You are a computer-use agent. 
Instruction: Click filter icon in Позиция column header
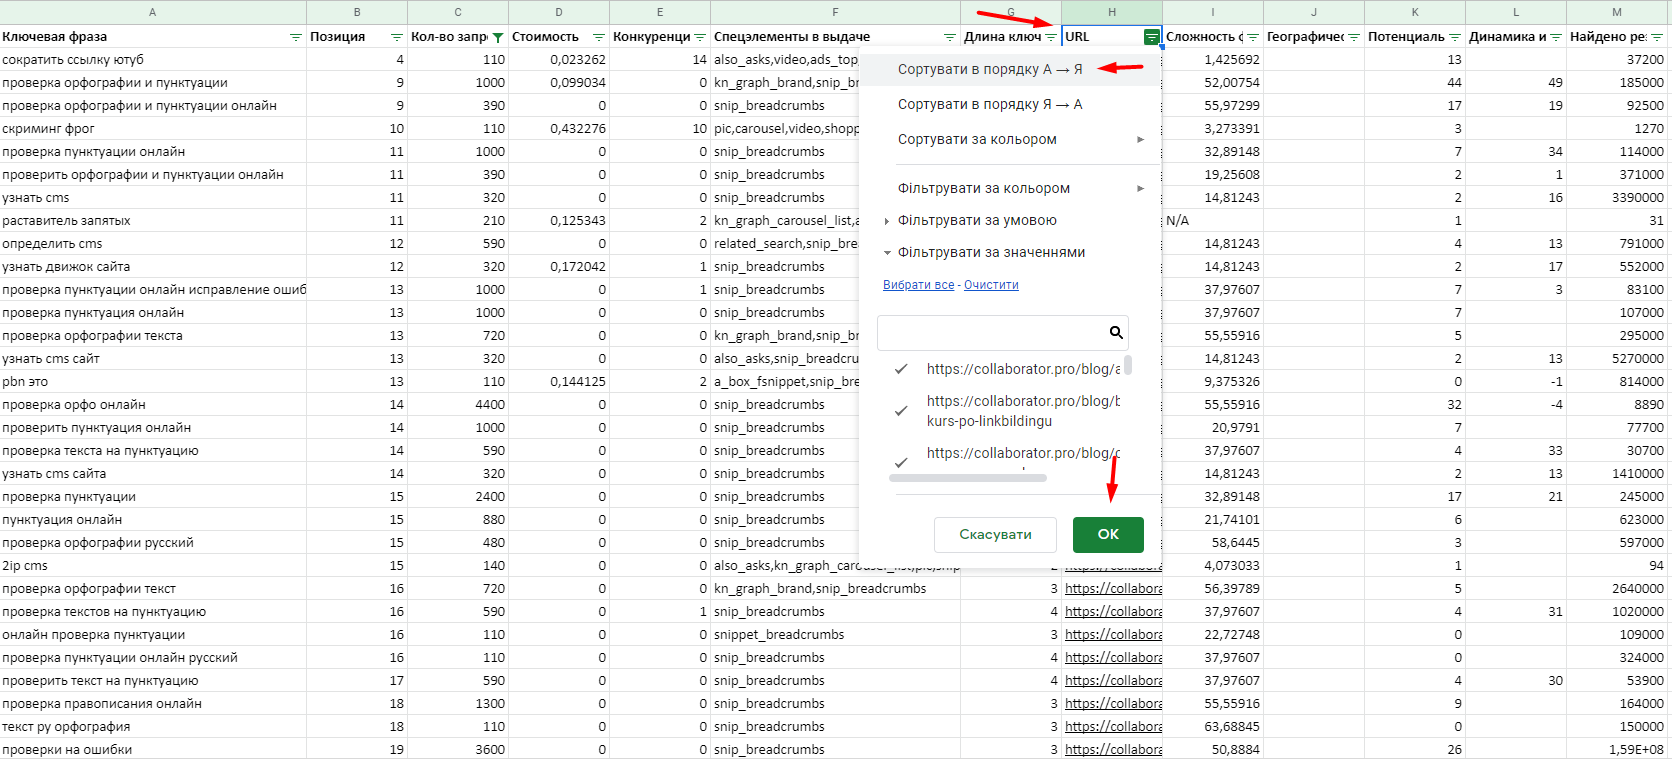[396, 37]
